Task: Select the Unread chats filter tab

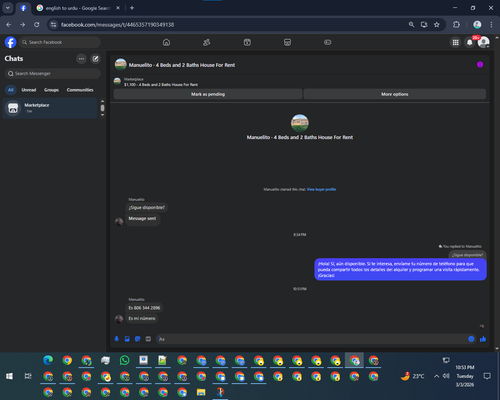Action: pyautogui.click(x=29, y=90)
